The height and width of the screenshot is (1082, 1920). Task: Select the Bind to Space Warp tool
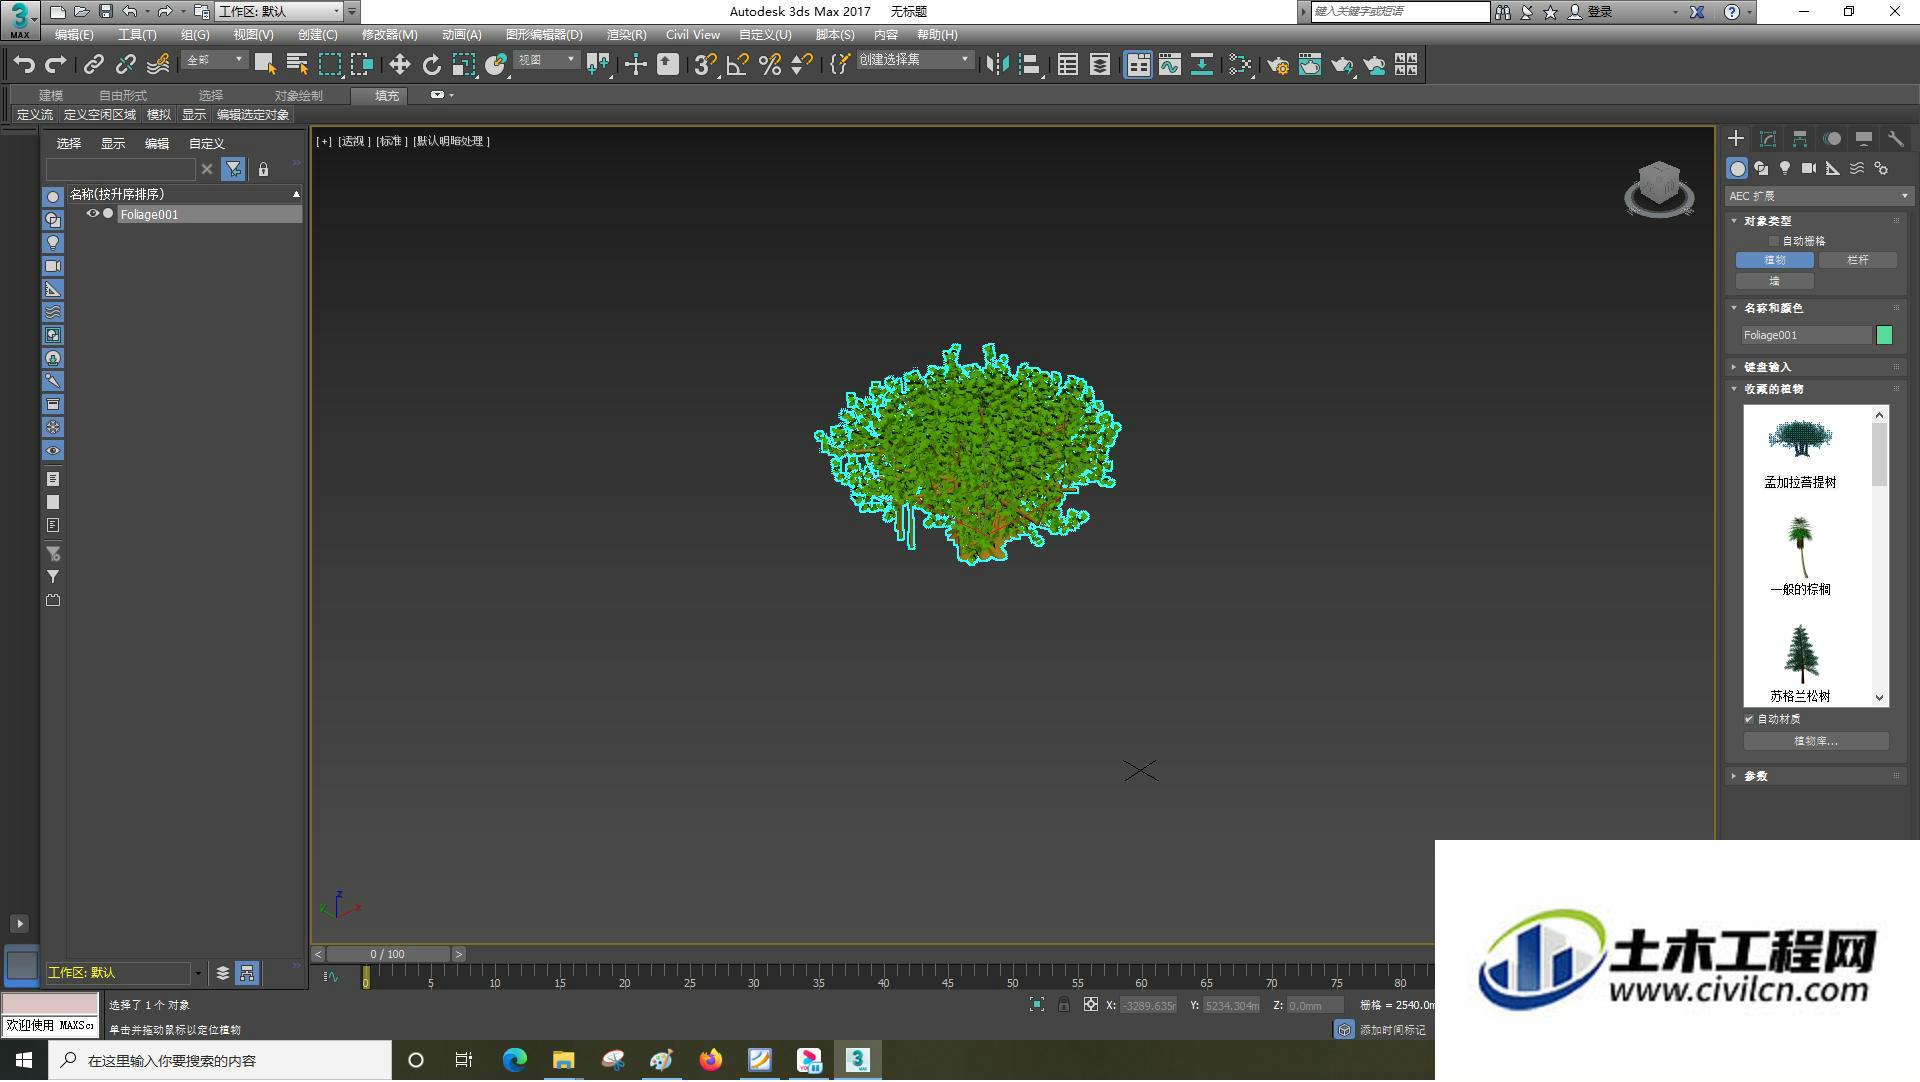157,65
